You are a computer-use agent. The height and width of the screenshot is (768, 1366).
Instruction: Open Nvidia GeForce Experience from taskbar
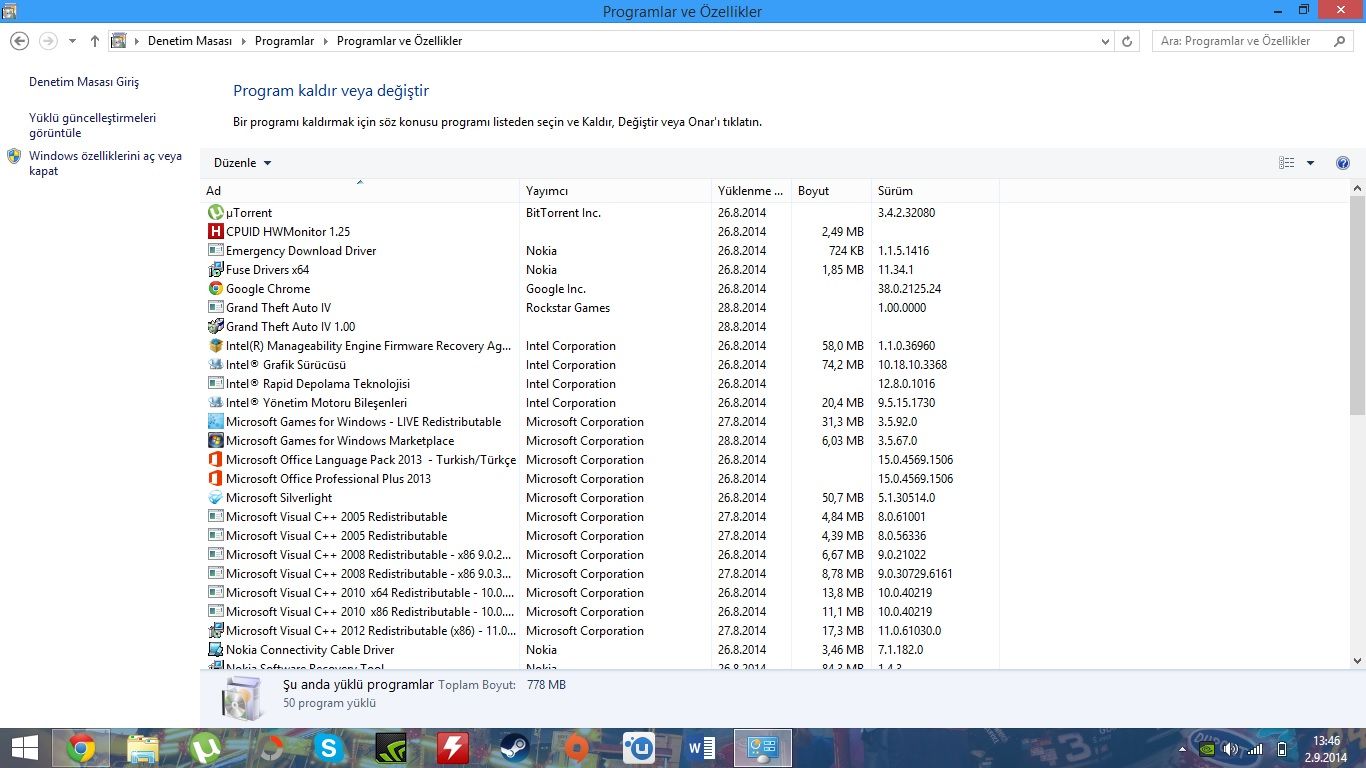point(391,748)
